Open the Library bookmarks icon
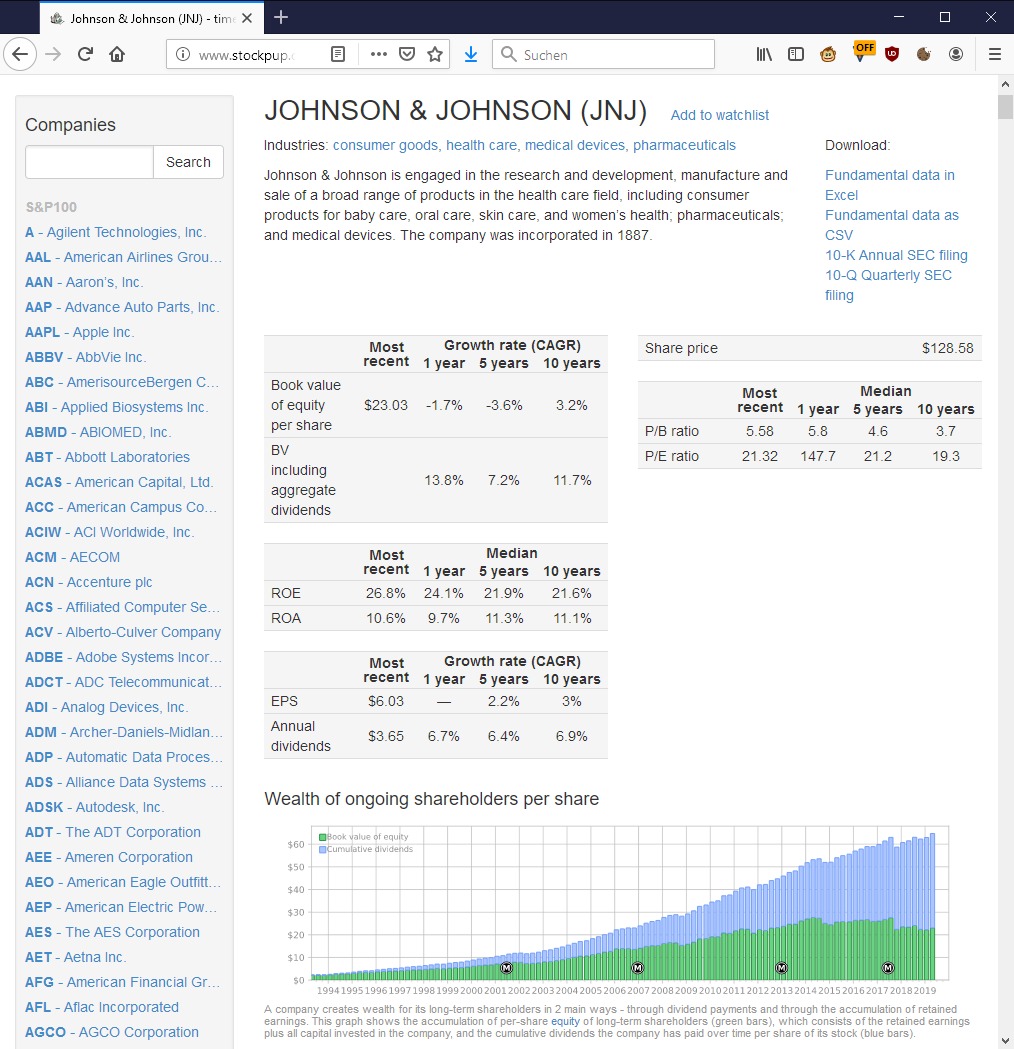 [x=764, y=55]
